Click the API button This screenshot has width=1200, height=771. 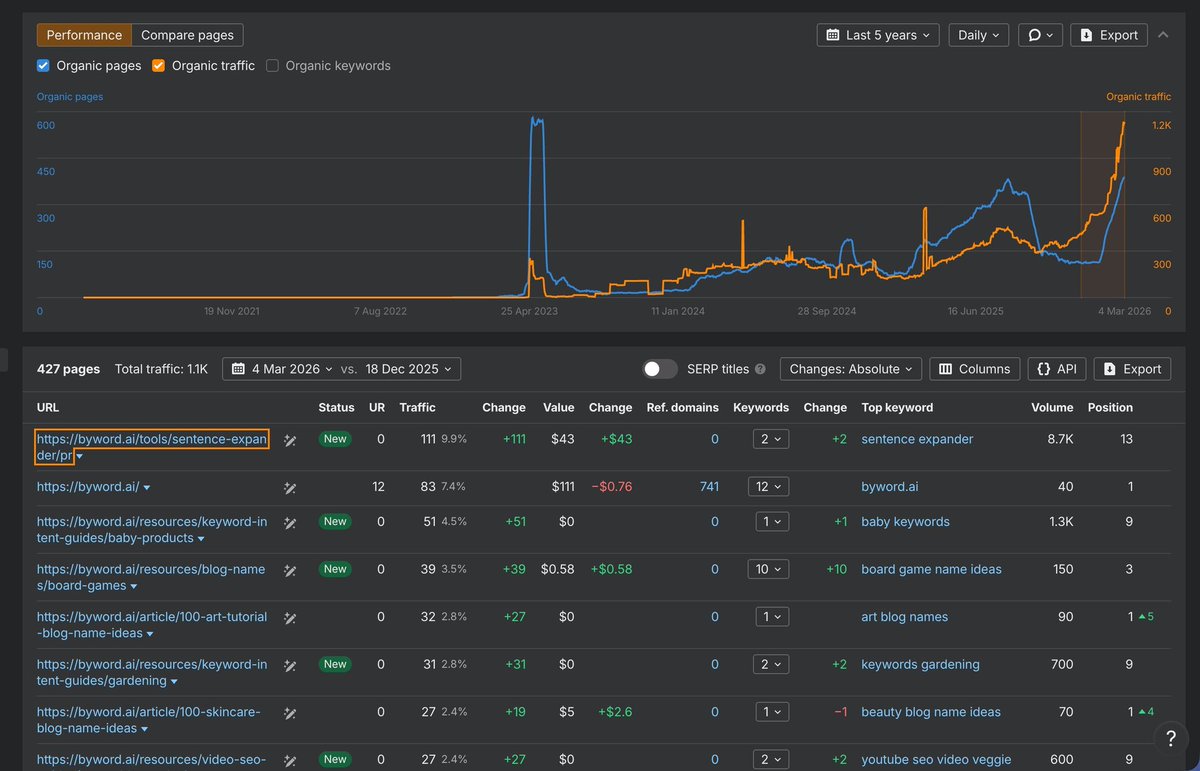tap(1057, 369)
